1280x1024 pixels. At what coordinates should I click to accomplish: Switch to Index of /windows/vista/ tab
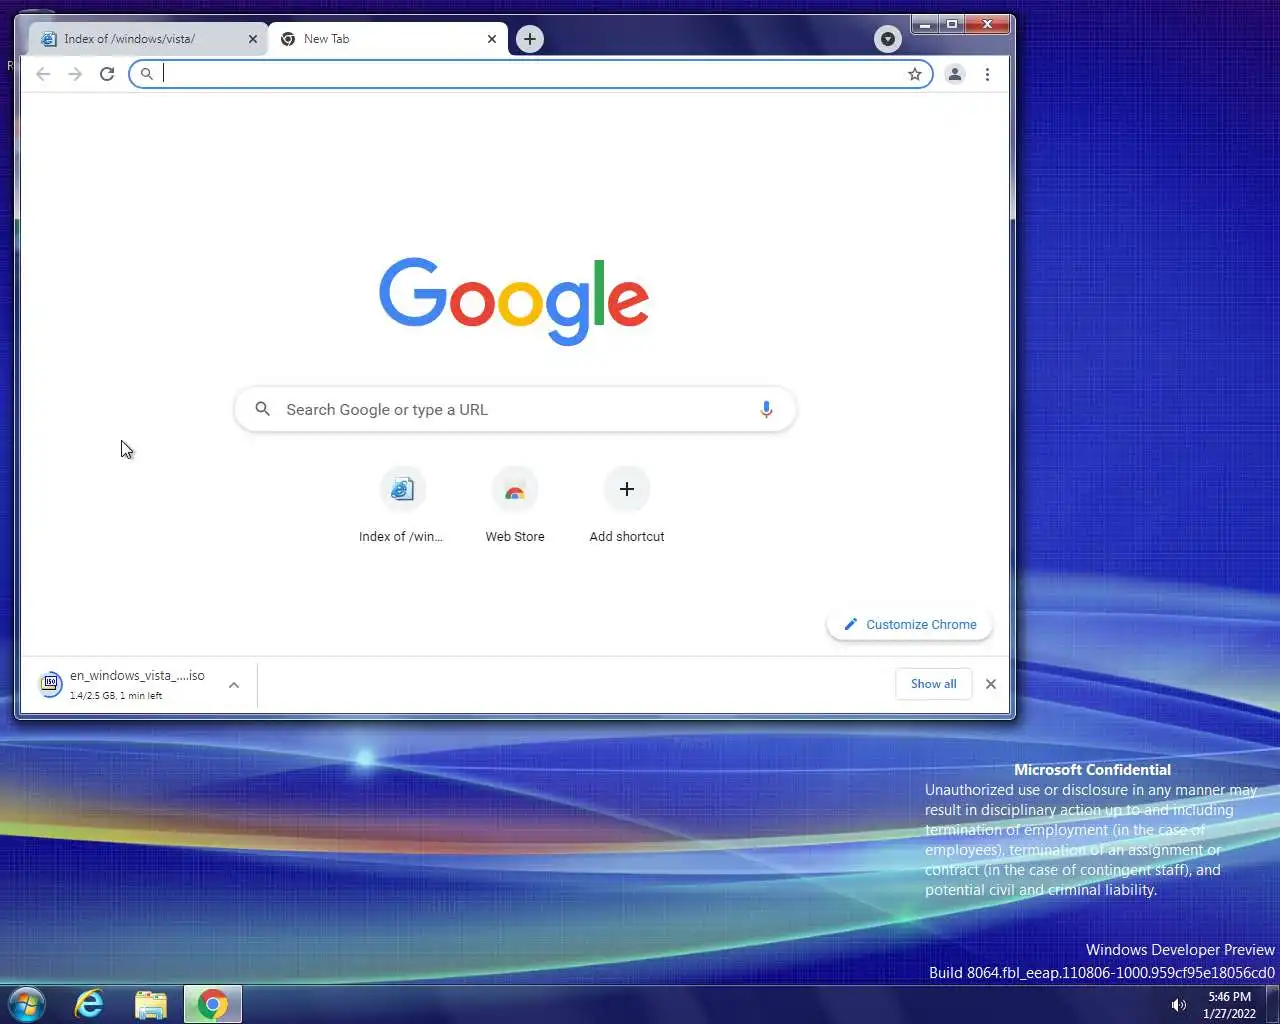click(x=148, y=39)
